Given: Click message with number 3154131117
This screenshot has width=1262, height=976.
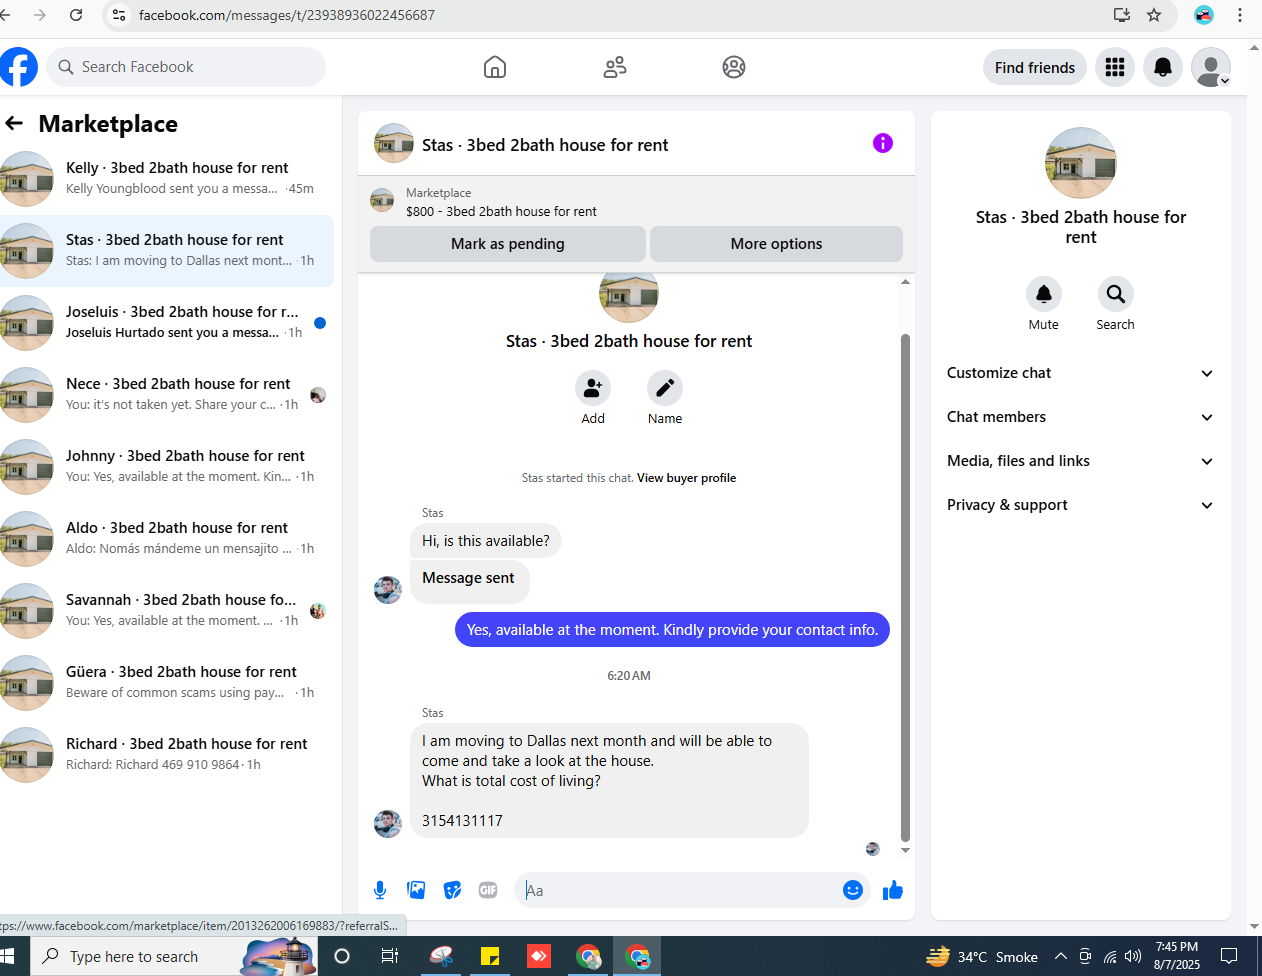Looking at the screenshot, I should coord(609,780).
